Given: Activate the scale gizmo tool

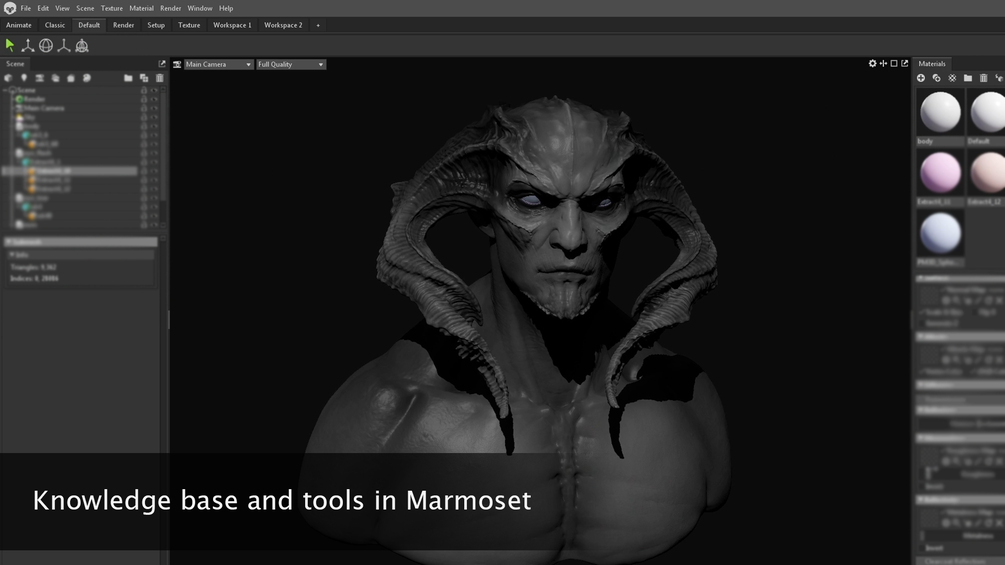Looking at the screenshot, I should 63,45.
